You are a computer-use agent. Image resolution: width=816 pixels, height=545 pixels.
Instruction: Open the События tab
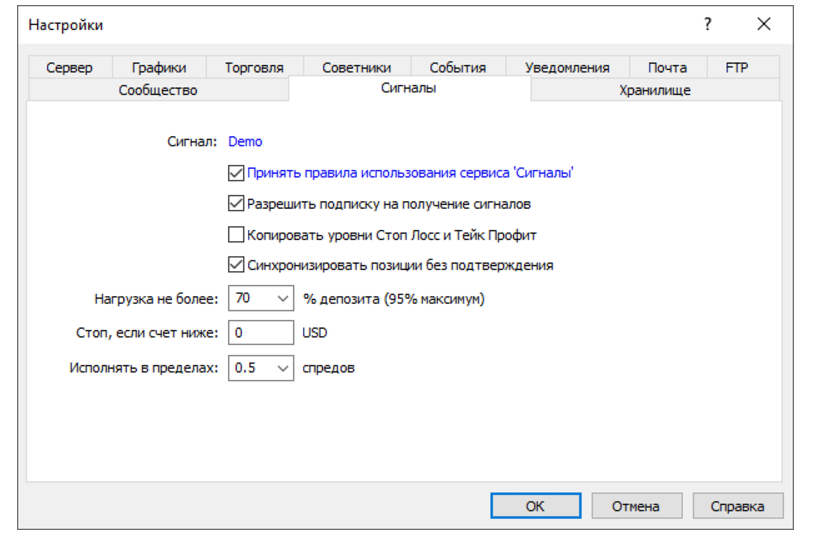458,68
